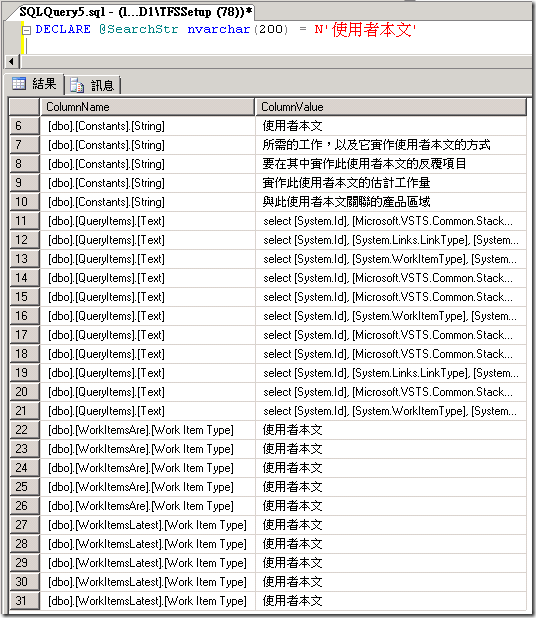Click the @SearchStr variable in the query

point(138,29)
